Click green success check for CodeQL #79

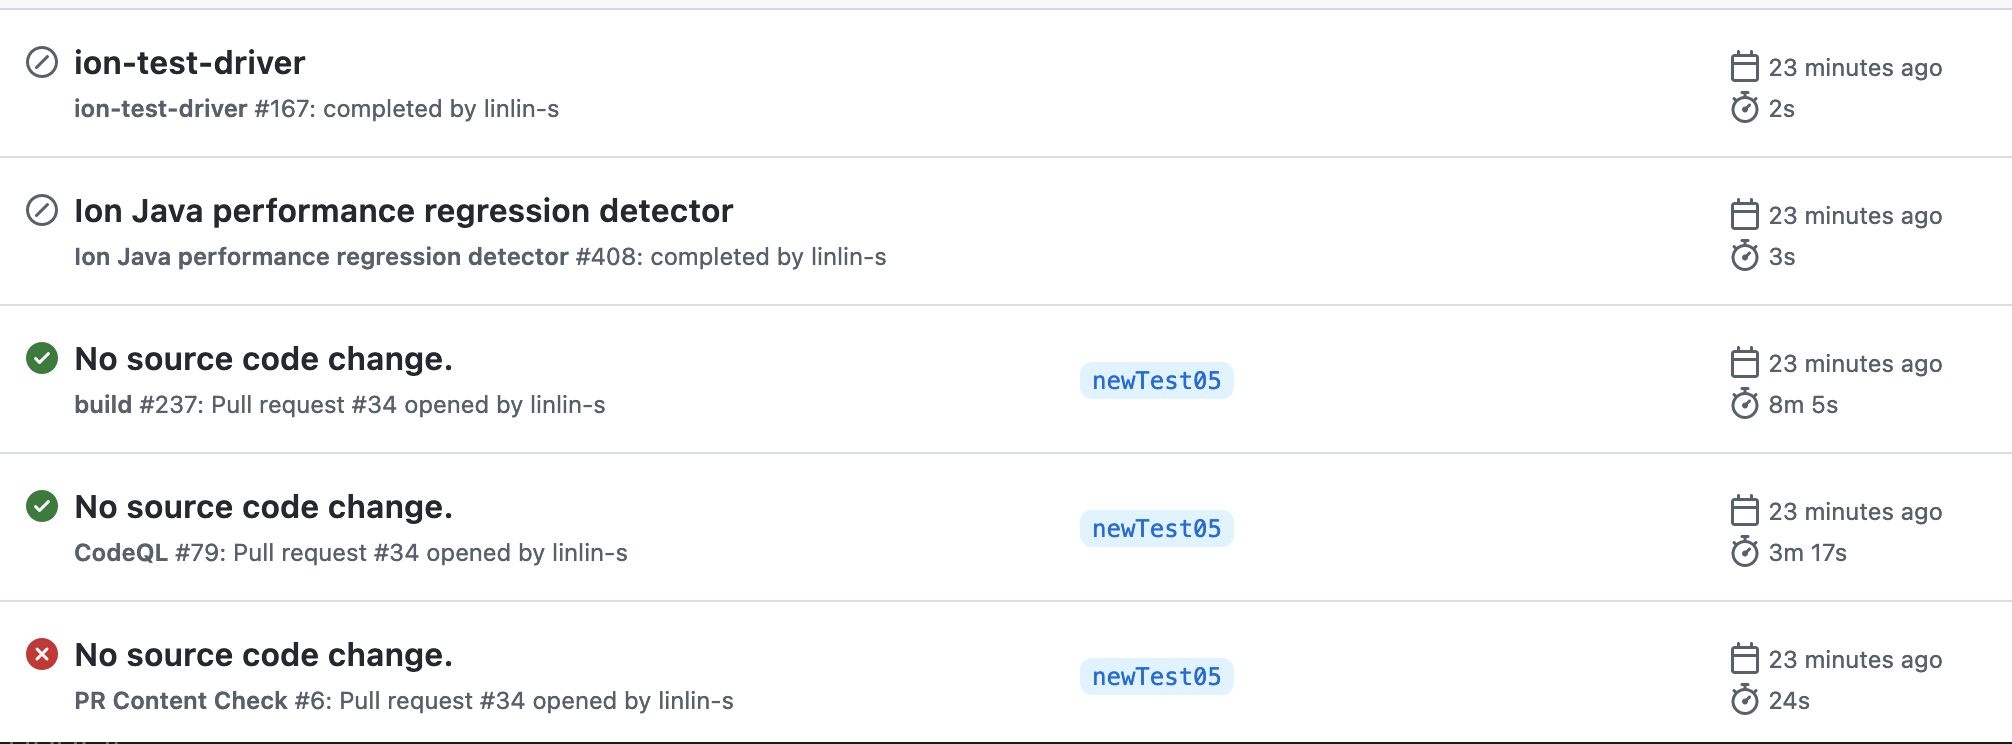(x=42, y=506)
